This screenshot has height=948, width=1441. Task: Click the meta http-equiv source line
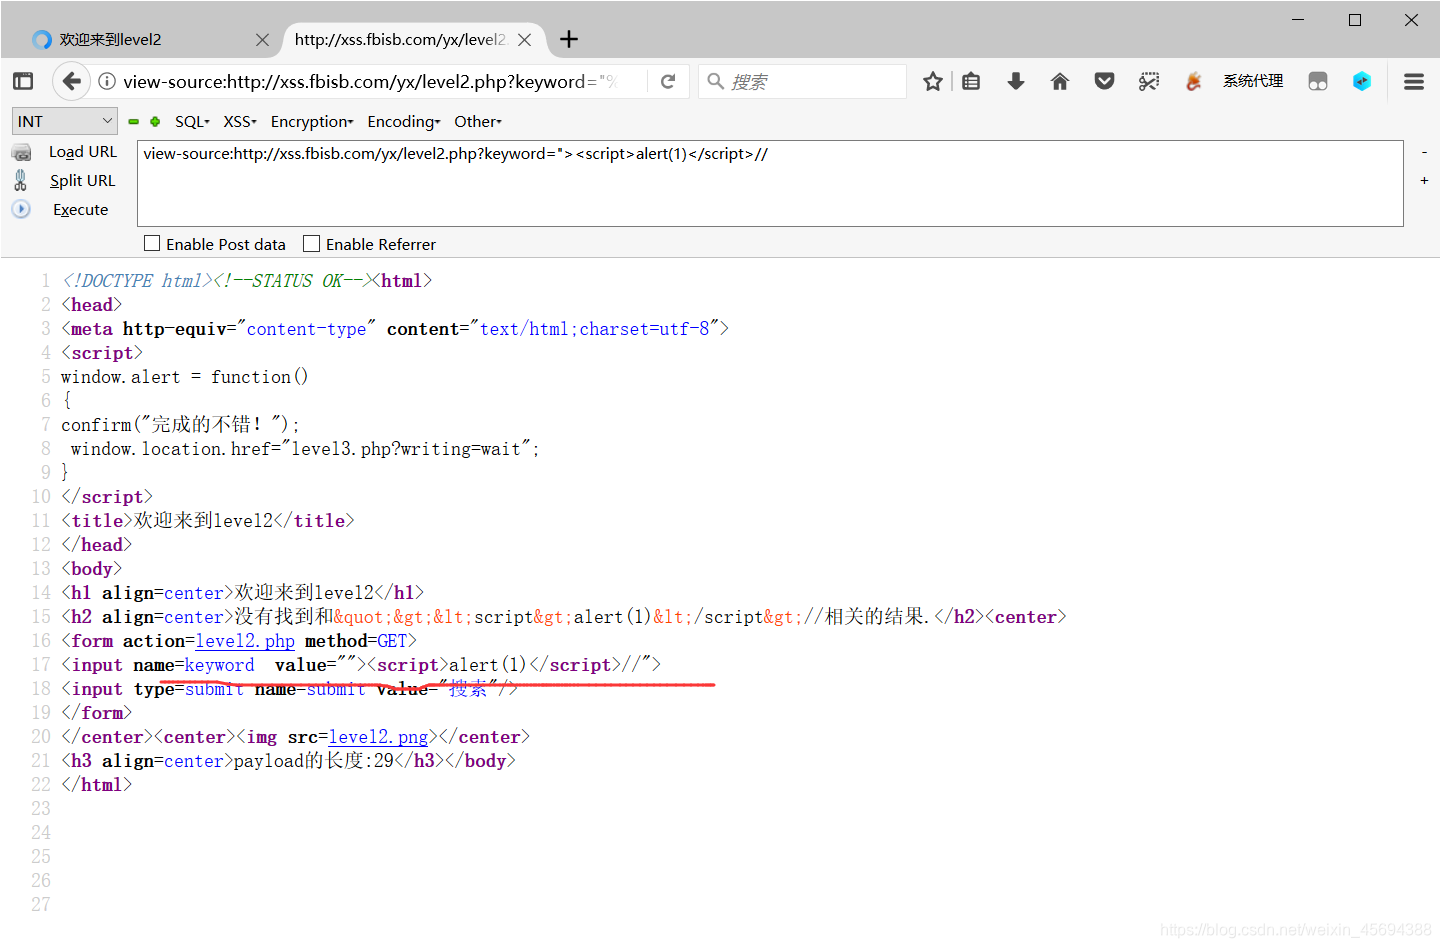click(x=395, y=329)
